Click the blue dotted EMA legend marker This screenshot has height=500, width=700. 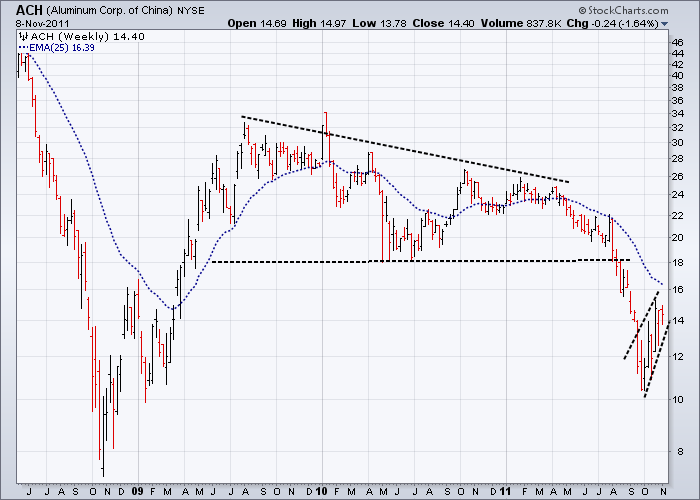24,48
